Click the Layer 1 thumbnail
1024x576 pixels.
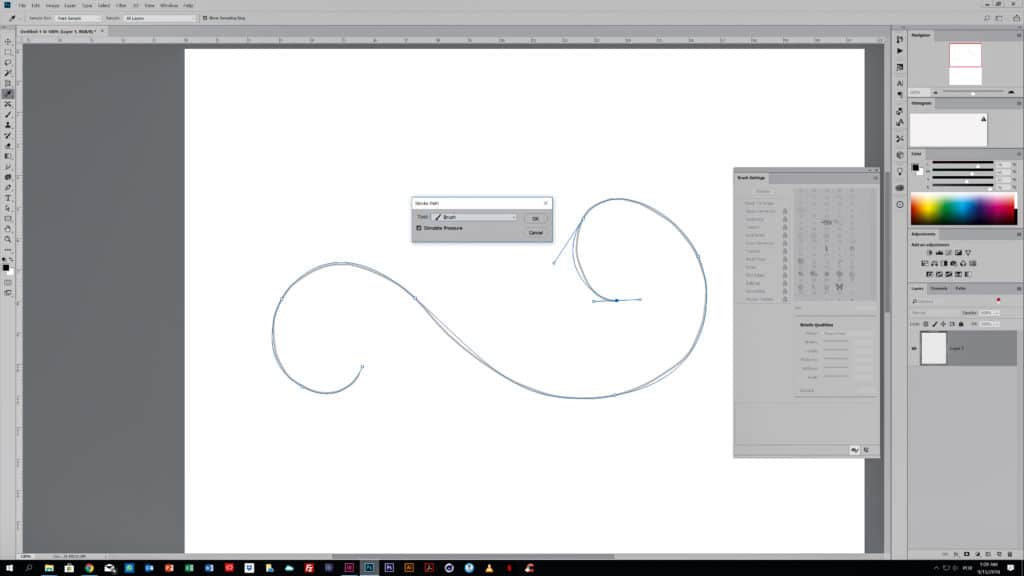pyautogui.click(x=933, y=348)
